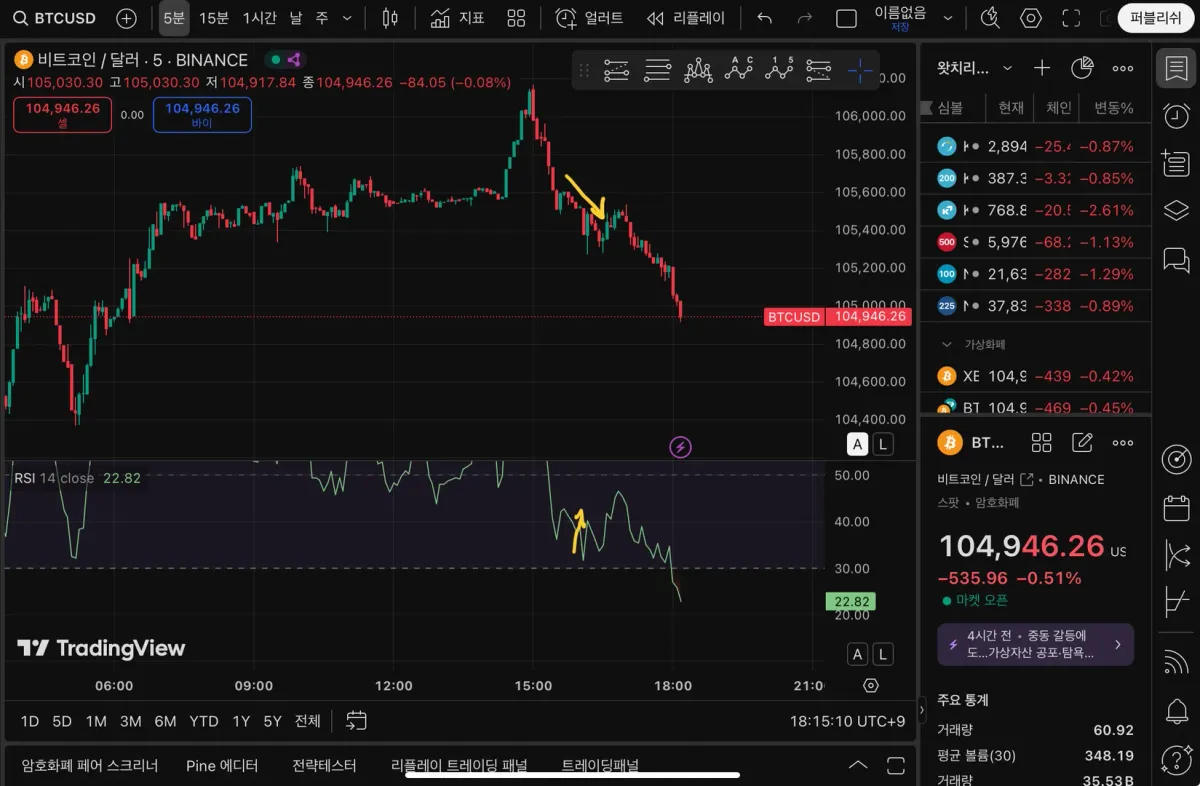Open the 지표 indicators dialog
Image resolution: width=1200 pixels, height=786 pixels.
point(457,18)
